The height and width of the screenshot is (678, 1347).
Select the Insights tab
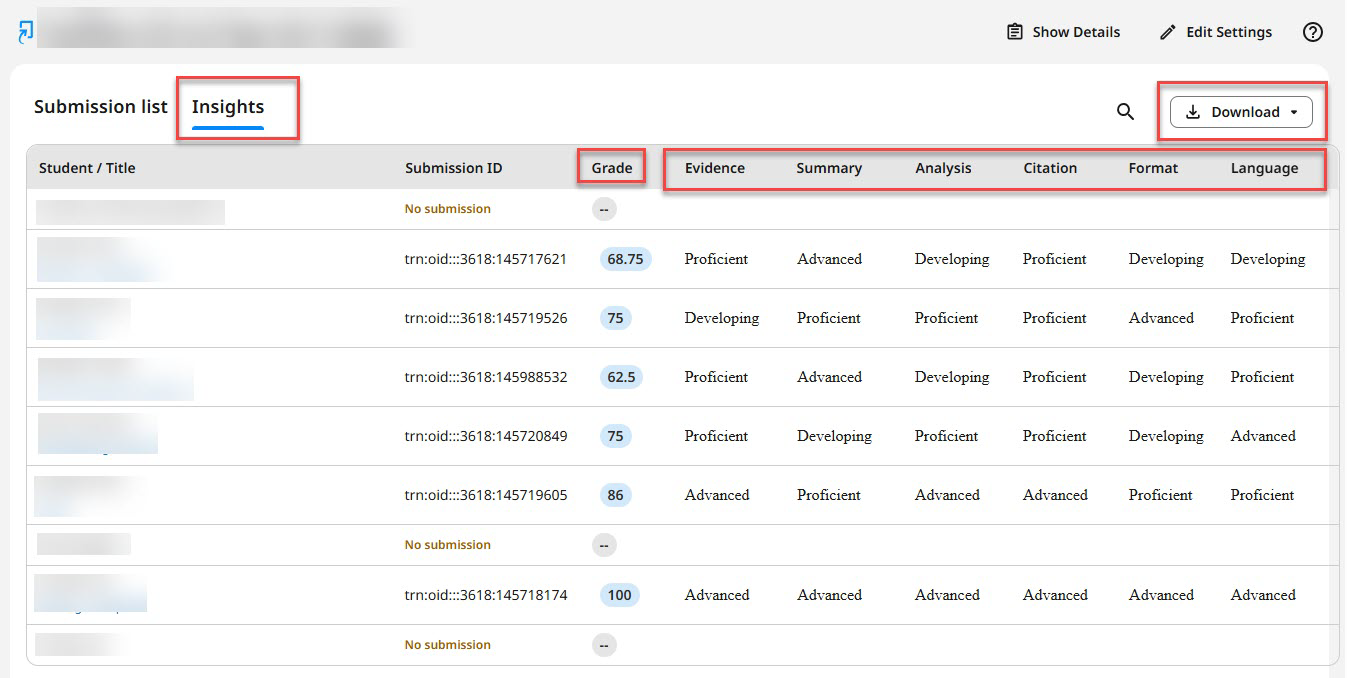[x=228, y=107]
